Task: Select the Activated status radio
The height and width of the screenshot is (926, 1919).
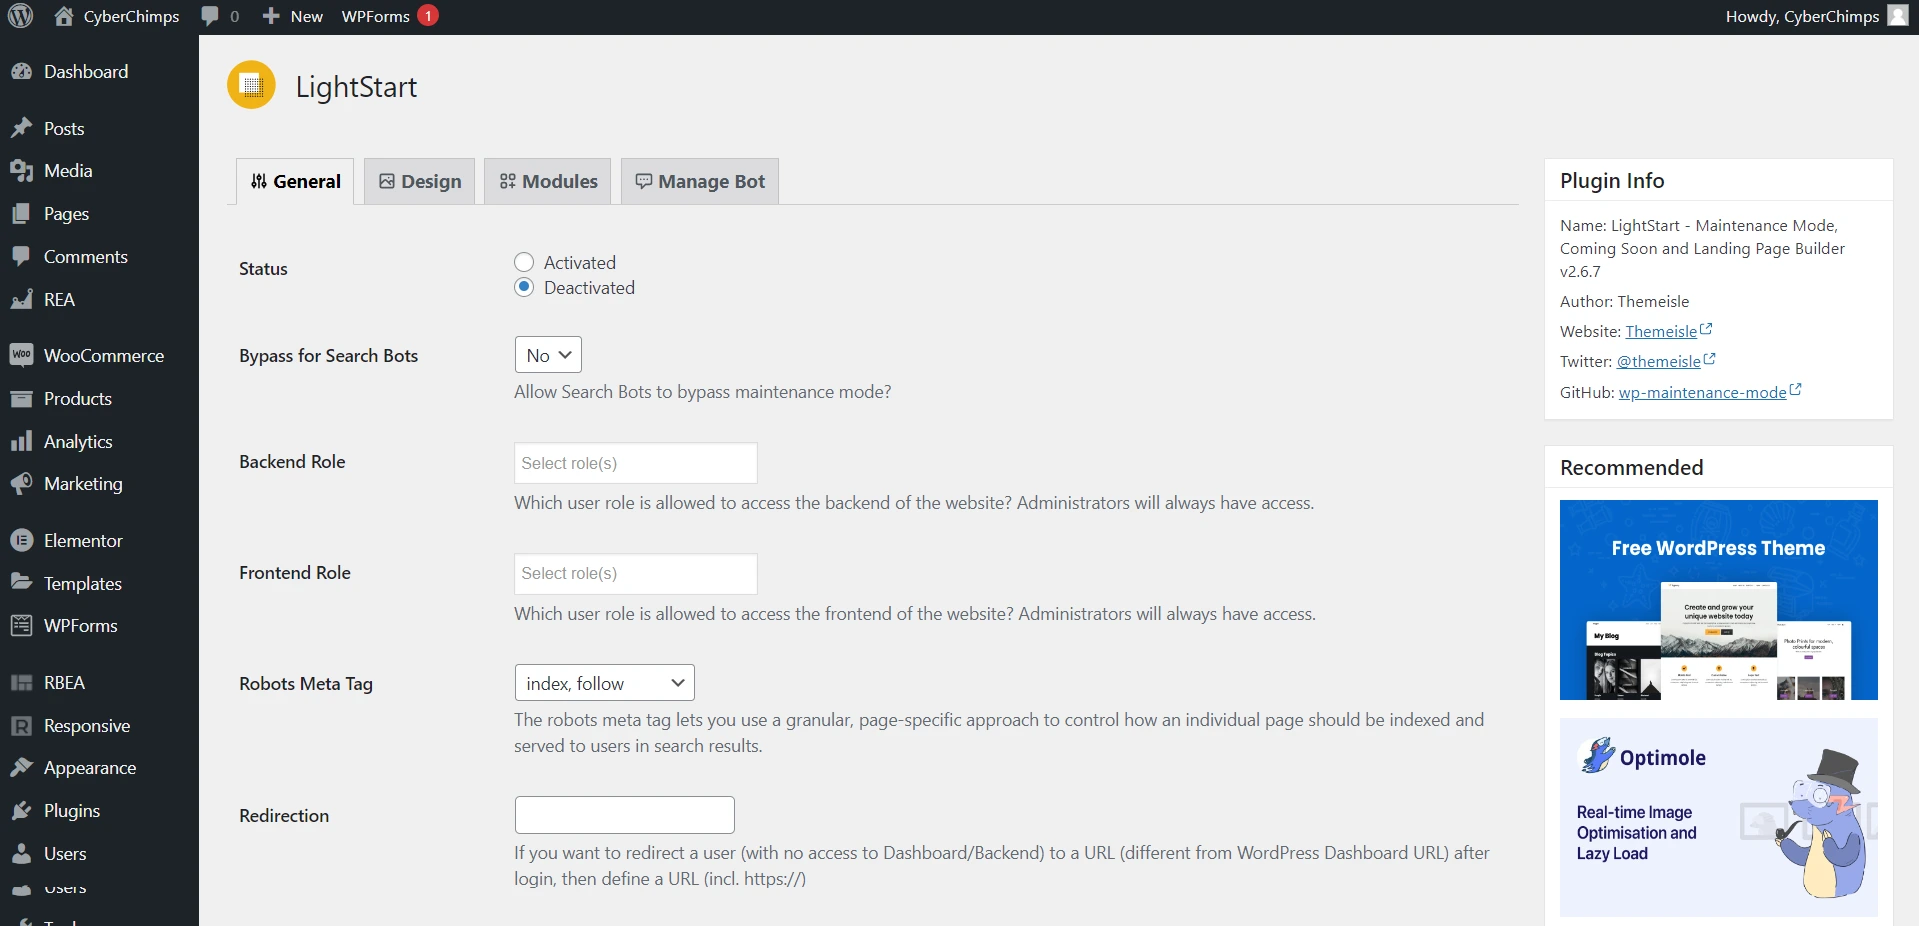Action: (x=524, y=262)
